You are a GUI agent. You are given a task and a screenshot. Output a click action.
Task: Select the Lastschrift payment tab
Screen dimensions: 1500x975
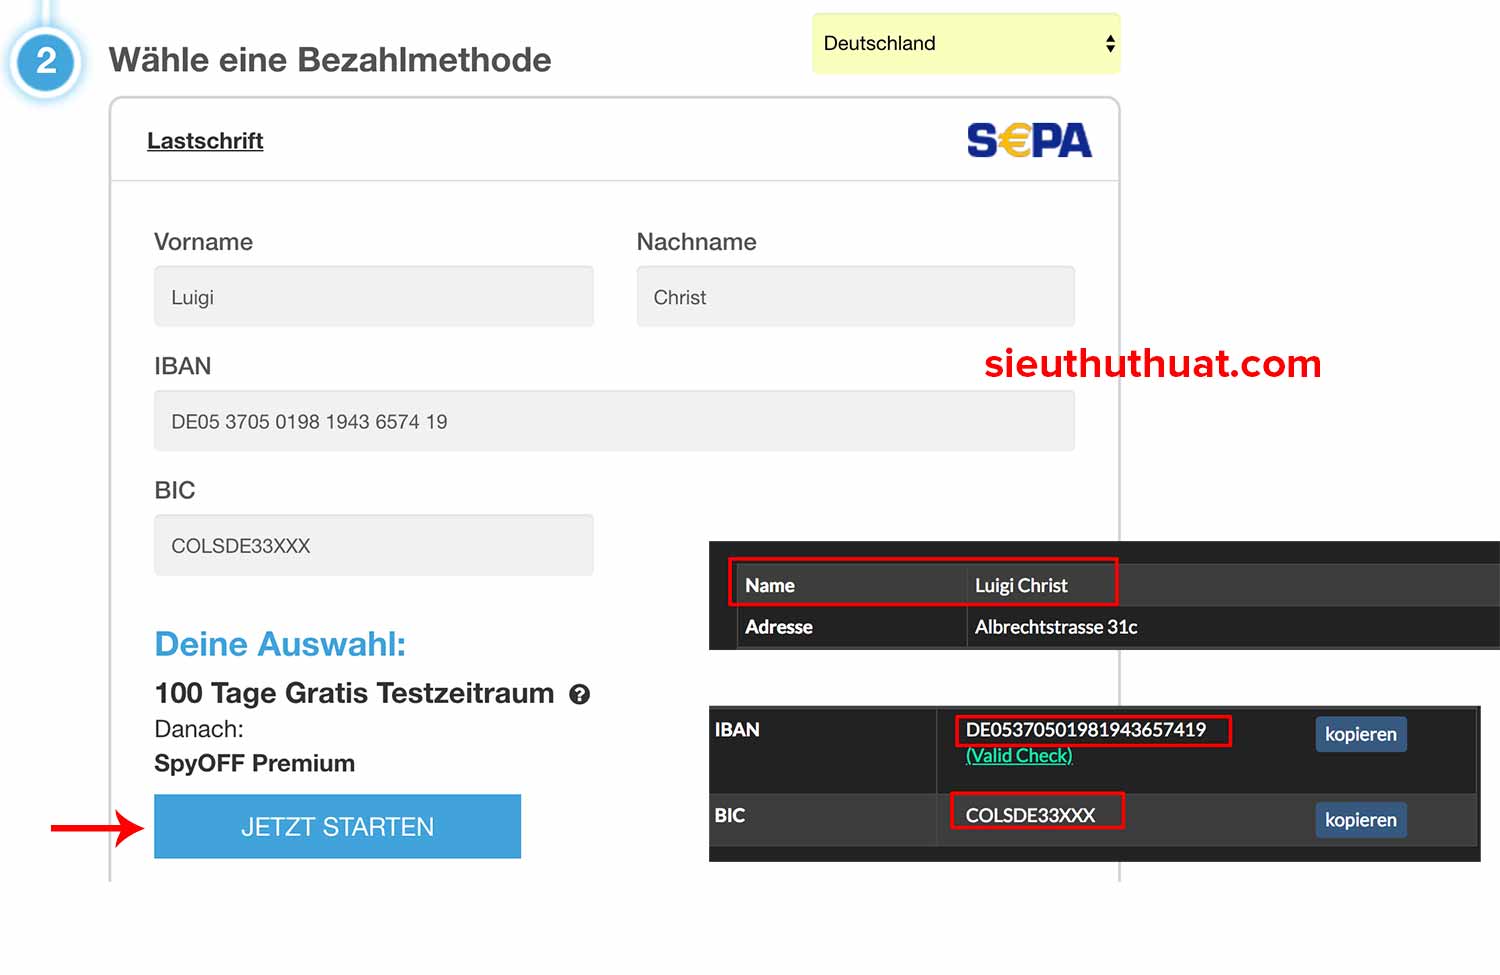tap(205, 141)
